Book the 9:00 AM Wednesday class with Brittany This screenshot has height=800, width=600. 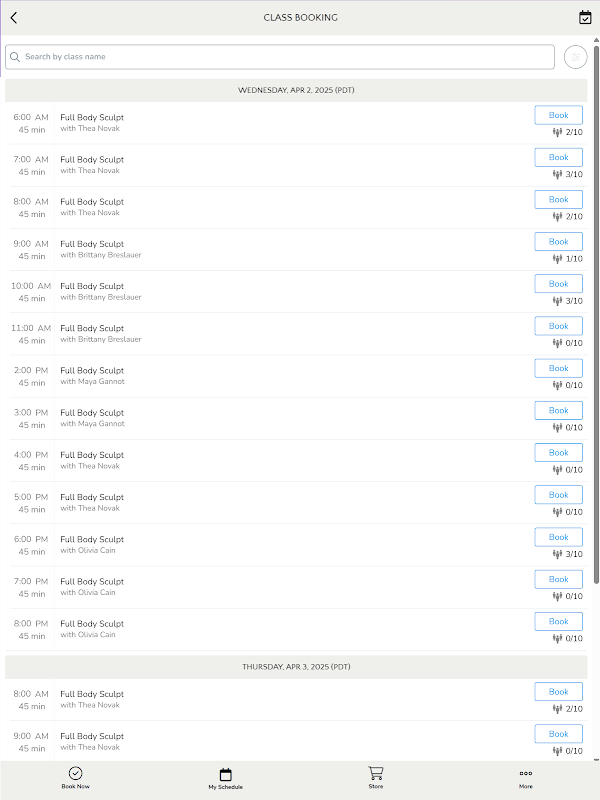tap(558, 241)
